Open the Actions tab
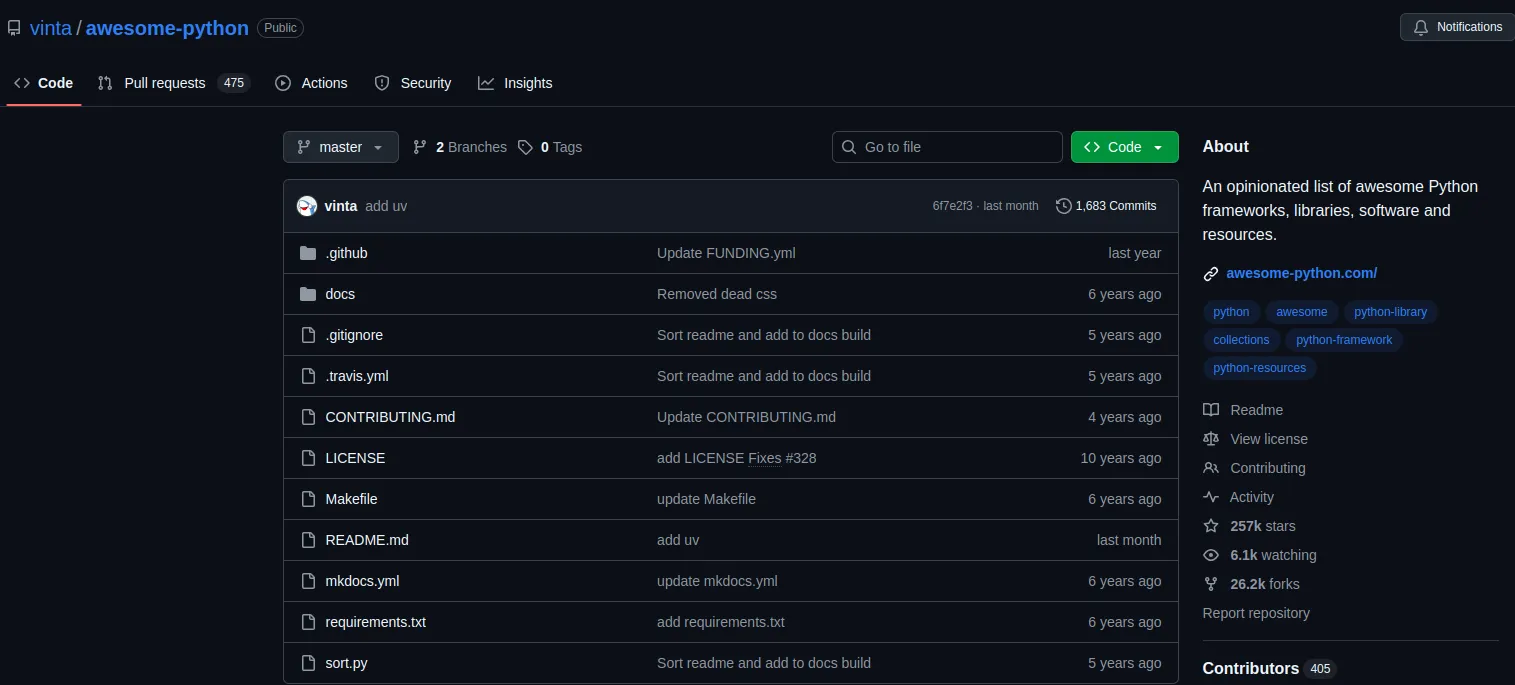The image size is (1515, 685). pyautogui.click(x=311, y=83)
